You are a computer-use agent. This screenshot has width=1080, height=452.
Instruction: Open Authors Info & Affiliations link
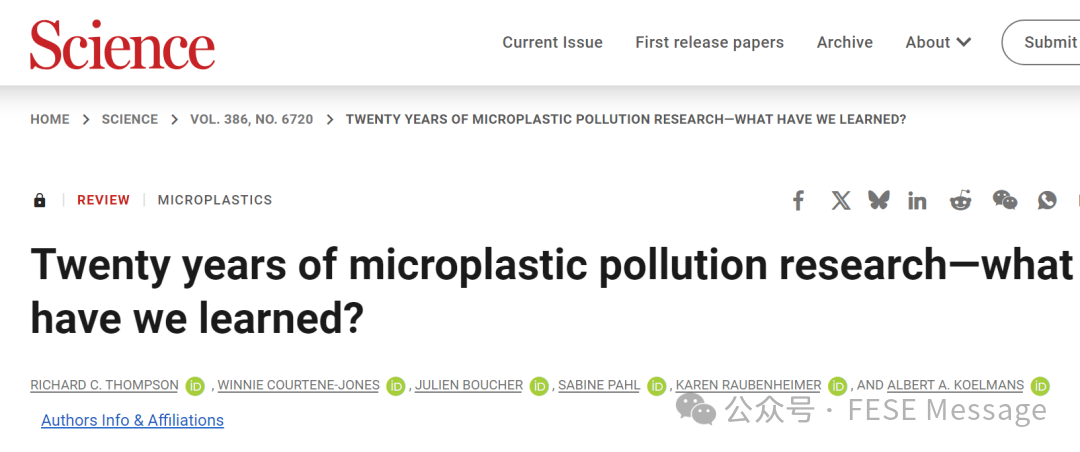click(132, 420)
